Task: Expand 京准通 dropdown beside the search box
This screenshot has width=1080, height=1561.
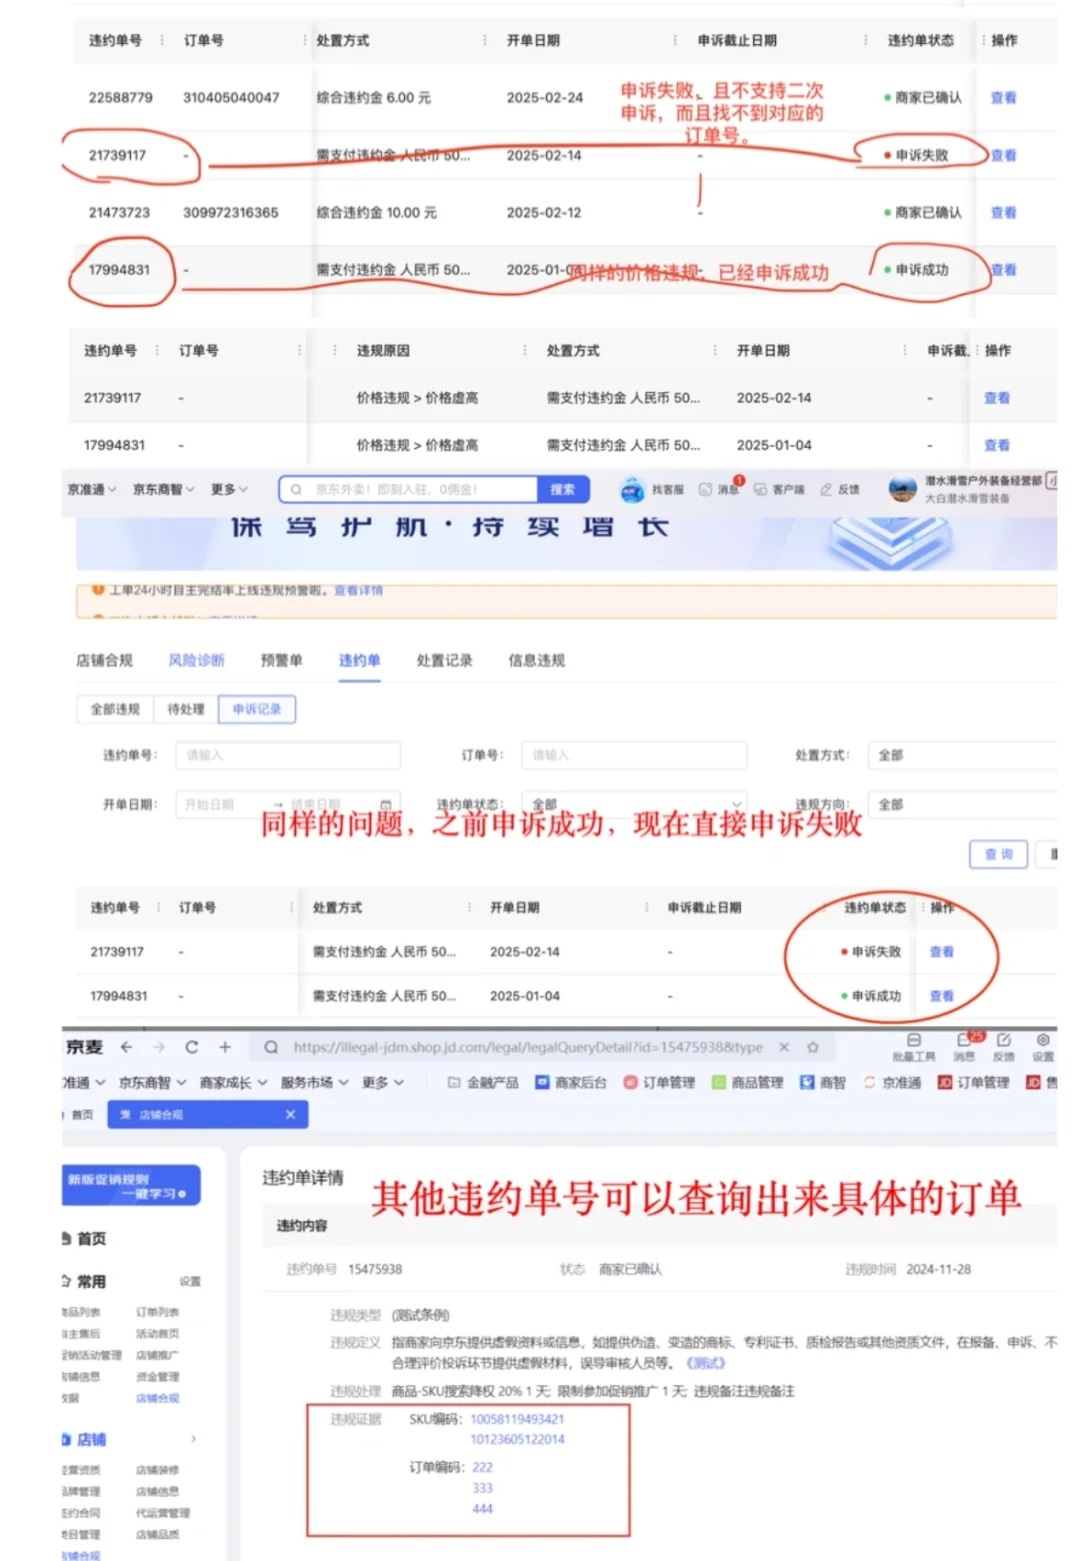Action: tap(91, 489)
